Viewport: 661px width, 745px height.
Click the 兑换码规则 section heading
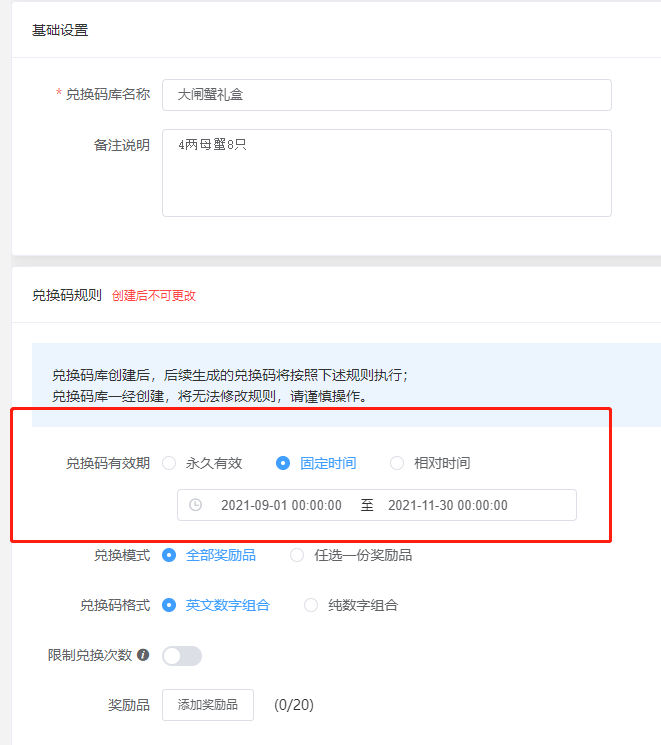click(67, 296)
